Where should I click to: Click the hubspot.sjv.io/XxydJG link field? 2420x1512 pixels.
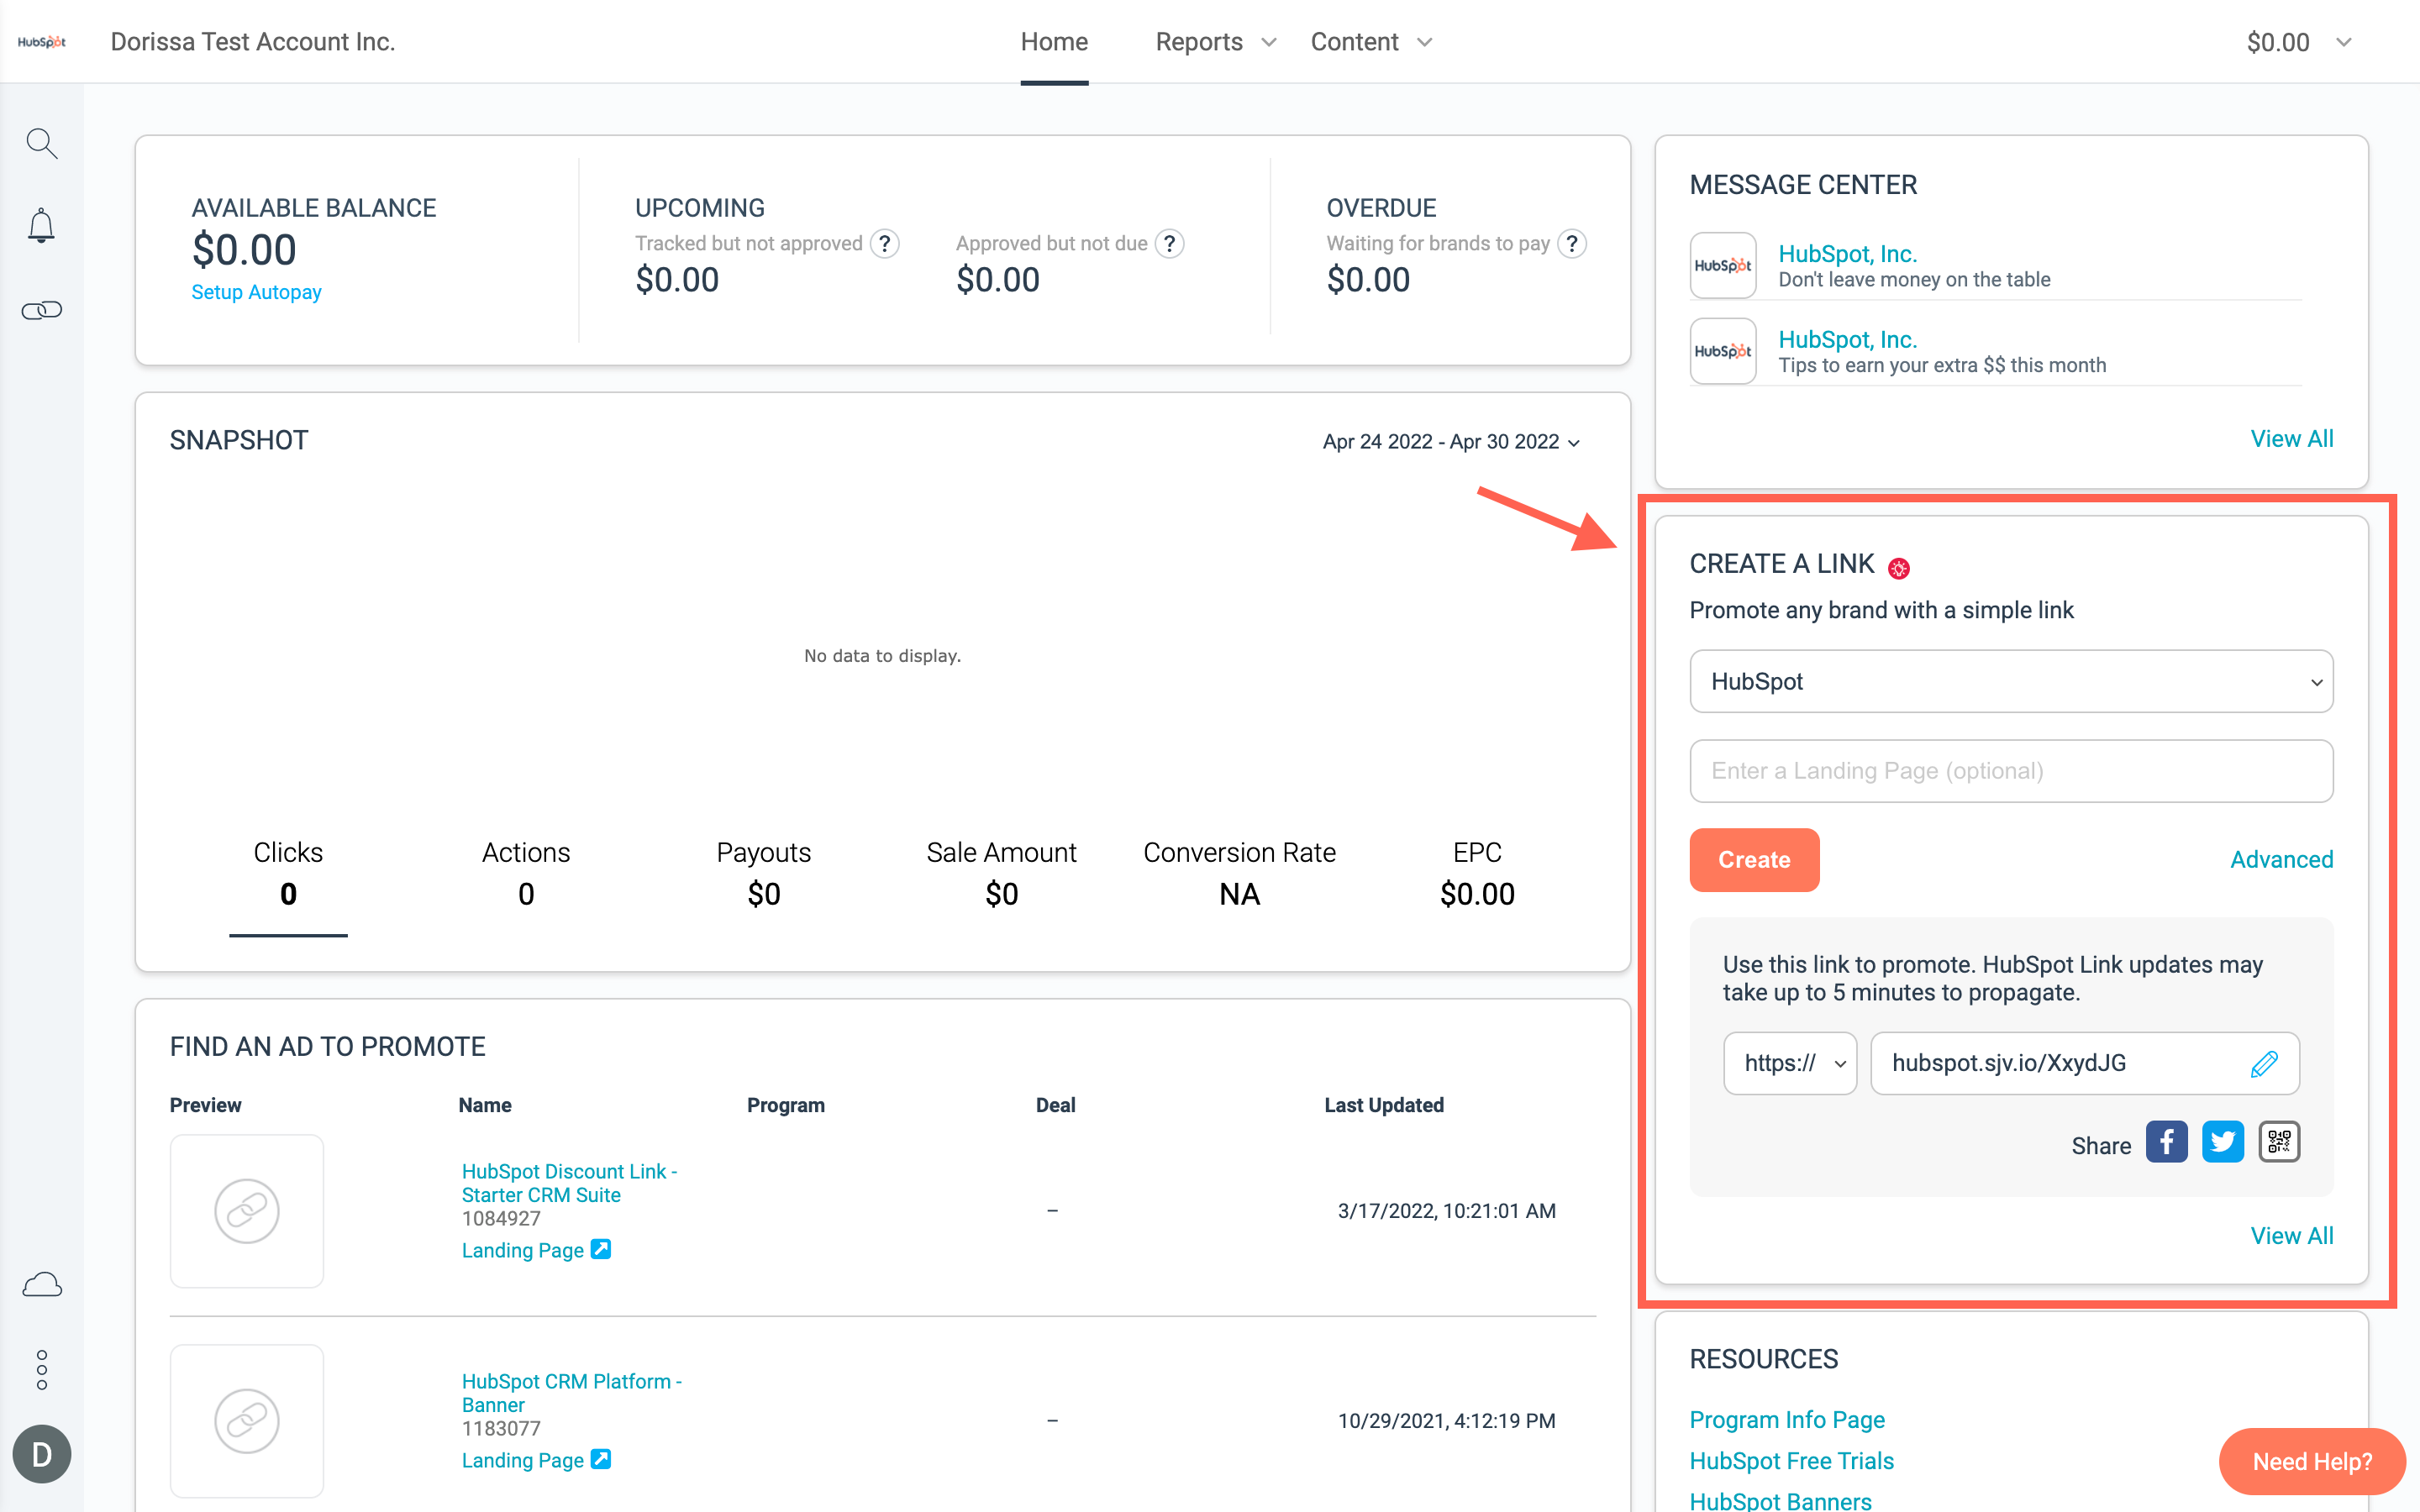coord(2085,1064)
